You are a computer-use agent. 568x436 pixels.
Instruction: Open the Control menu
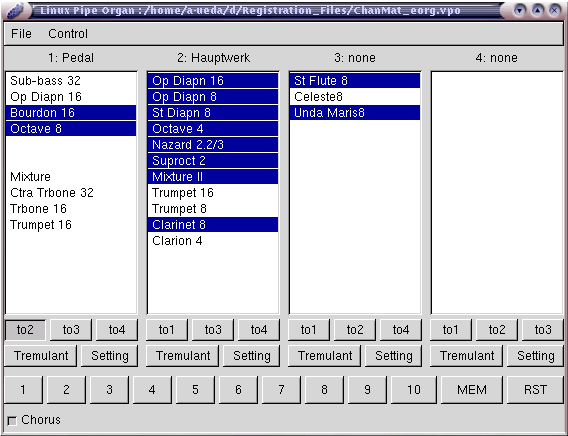coord(68,34)
